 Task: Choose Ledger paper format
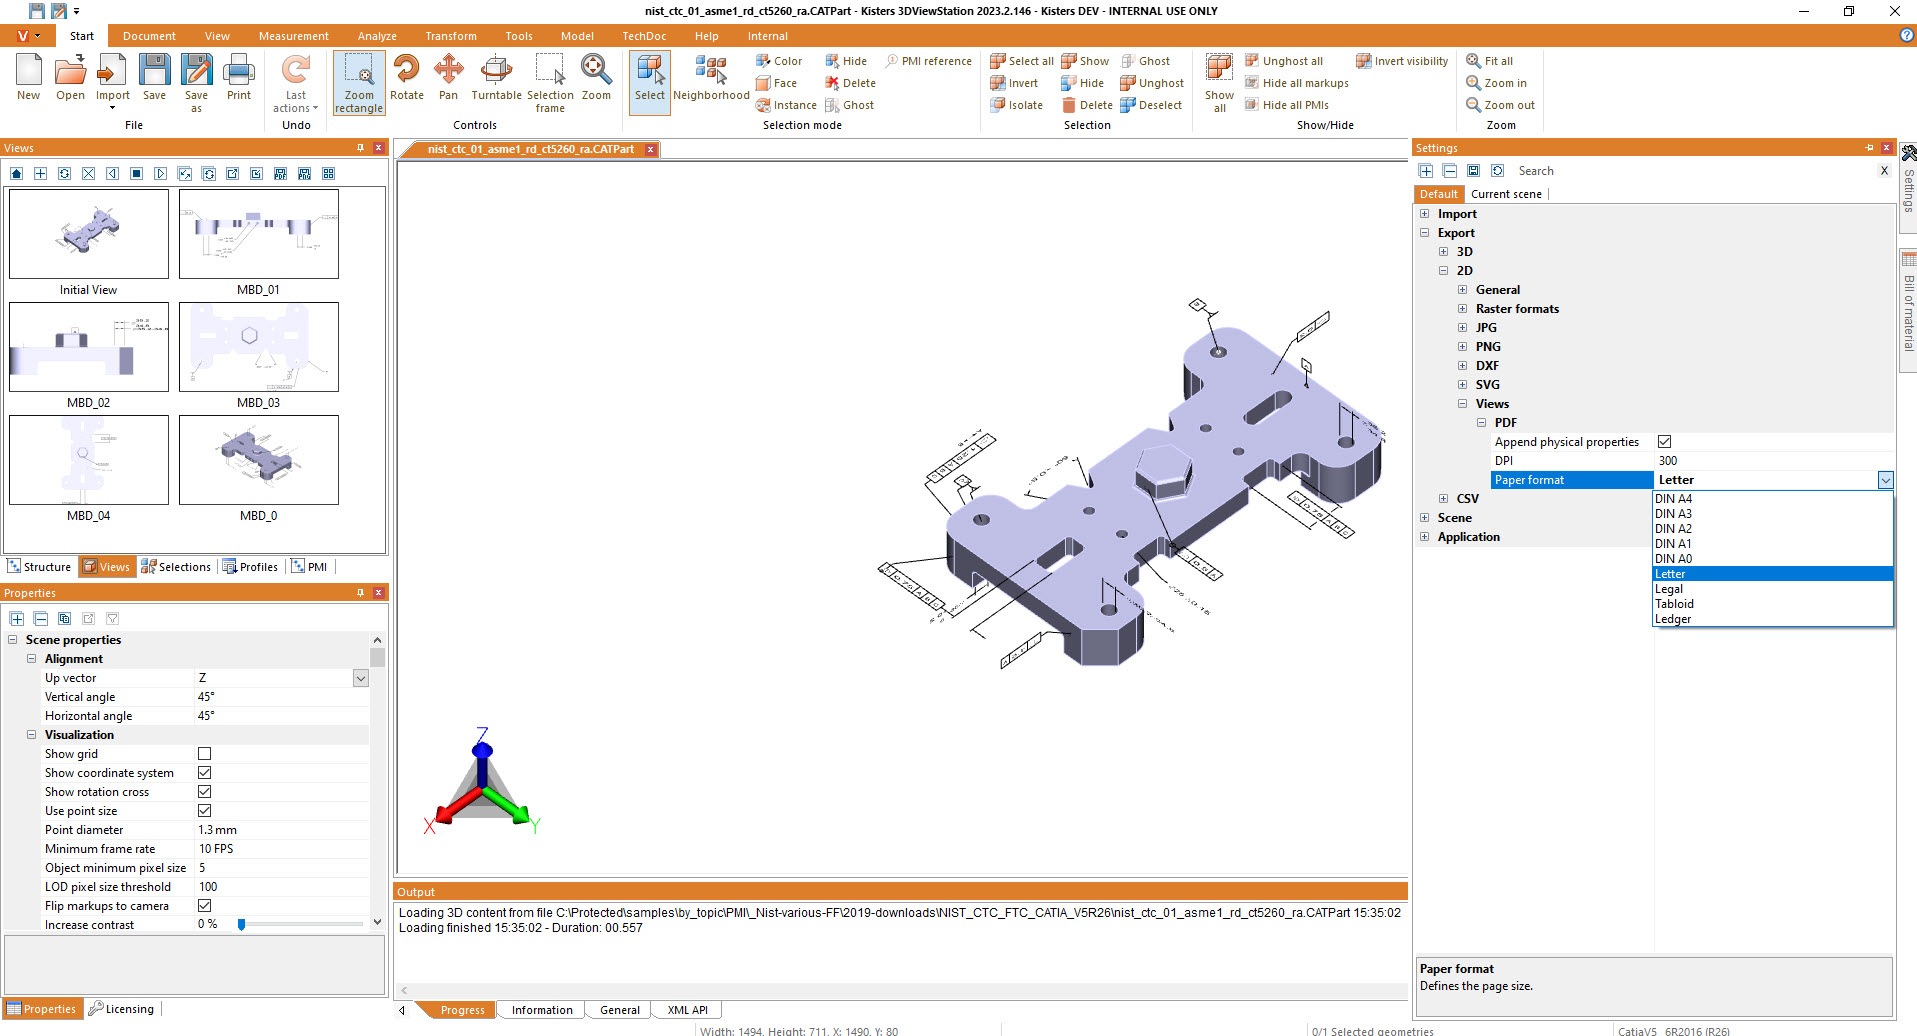pyautogui.click(x=1773, y=619)
